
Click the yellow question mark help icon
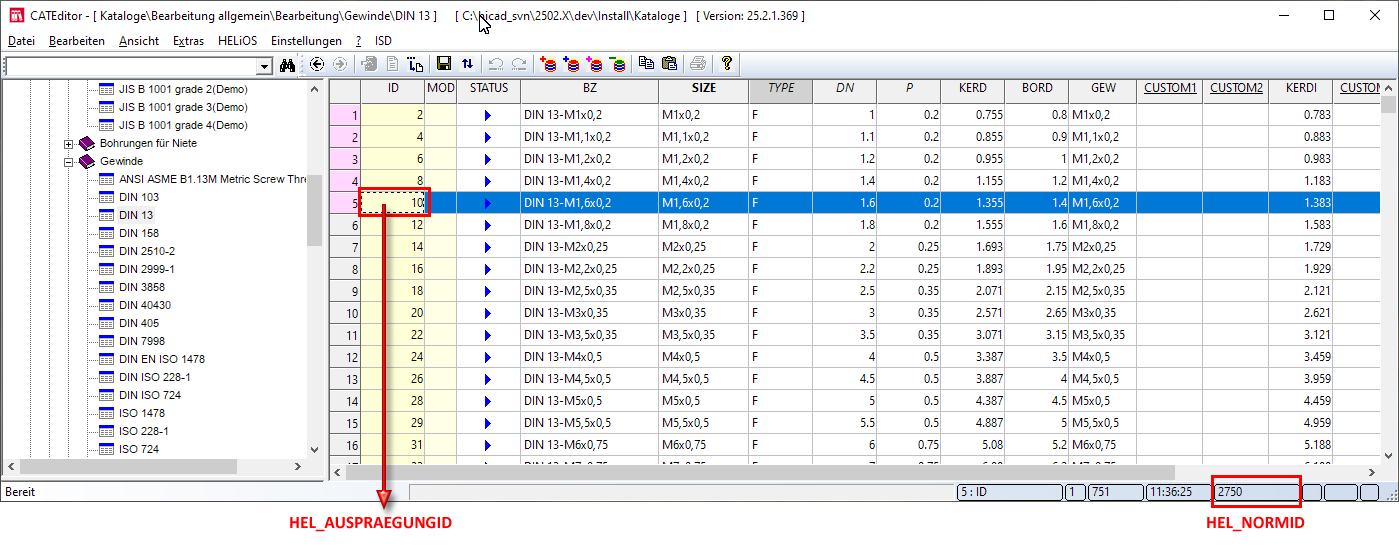click(727, 65)
